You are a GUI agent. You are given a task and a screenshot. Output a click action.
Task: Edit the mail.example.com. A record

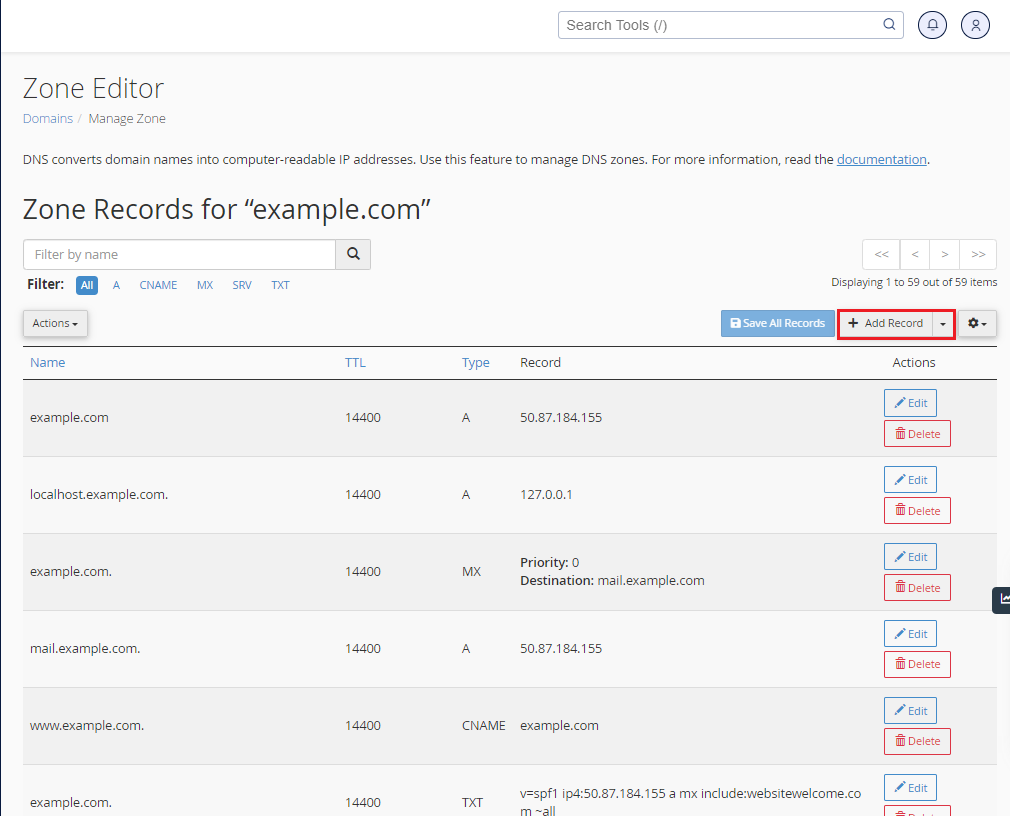click(910, 634)
